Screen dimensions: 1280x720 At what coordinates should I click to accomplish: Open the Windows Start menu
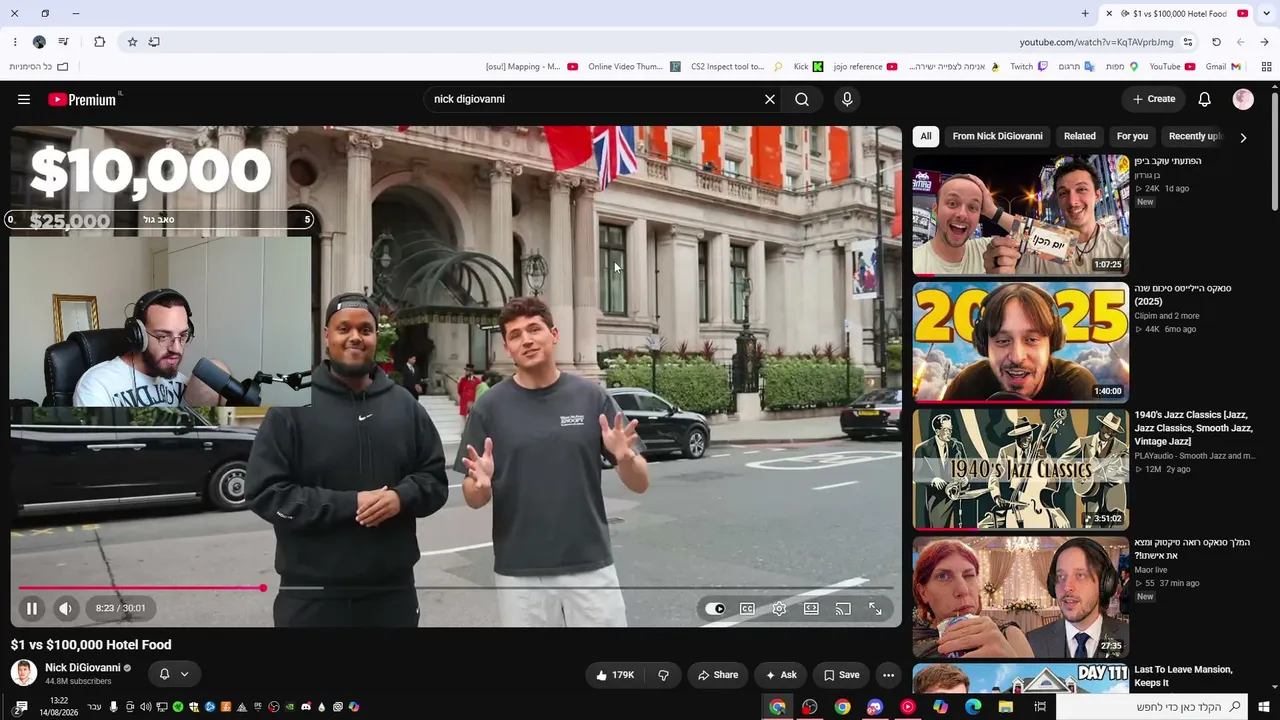click(1265, 707)
